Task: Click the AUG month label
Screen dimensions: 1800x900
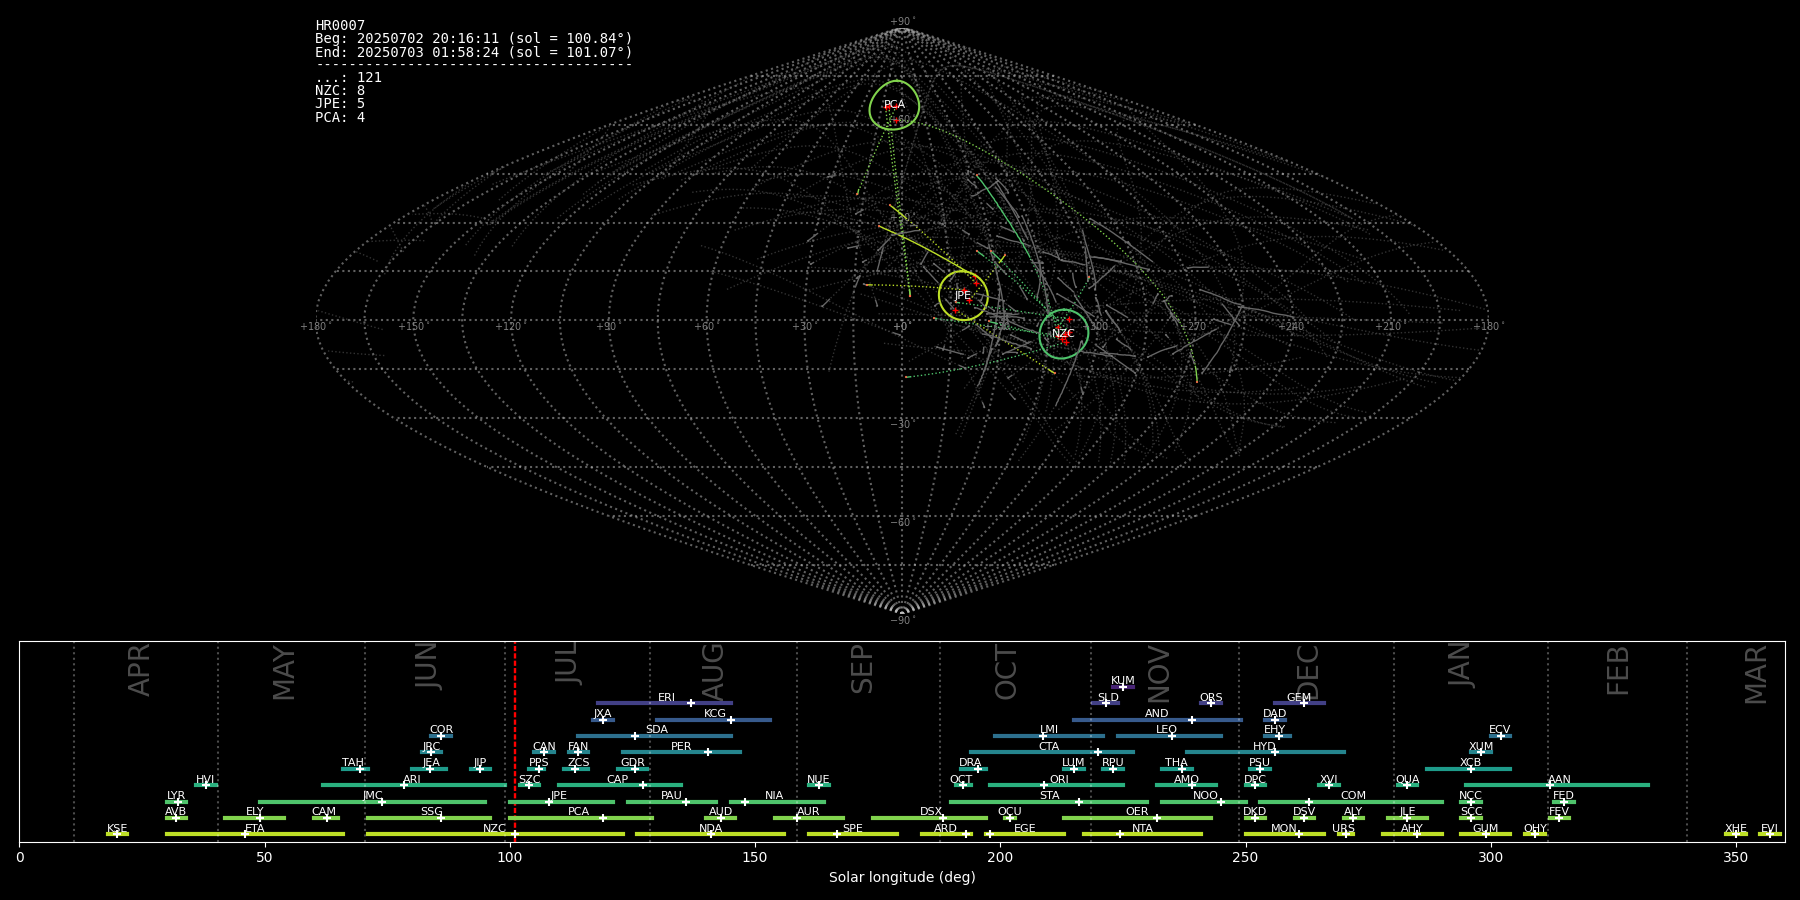Action: click(712, 672)
